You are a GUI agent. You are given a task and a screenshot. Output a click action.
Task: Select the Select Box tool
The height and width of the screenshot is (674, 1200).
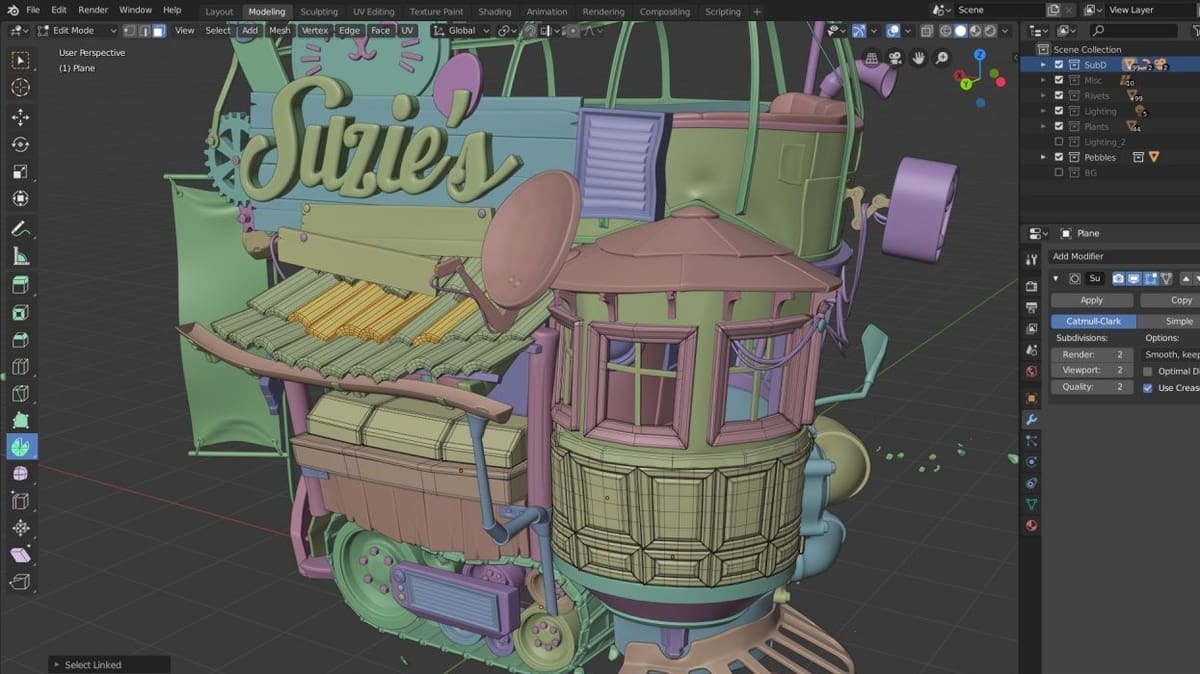(20, 61)
